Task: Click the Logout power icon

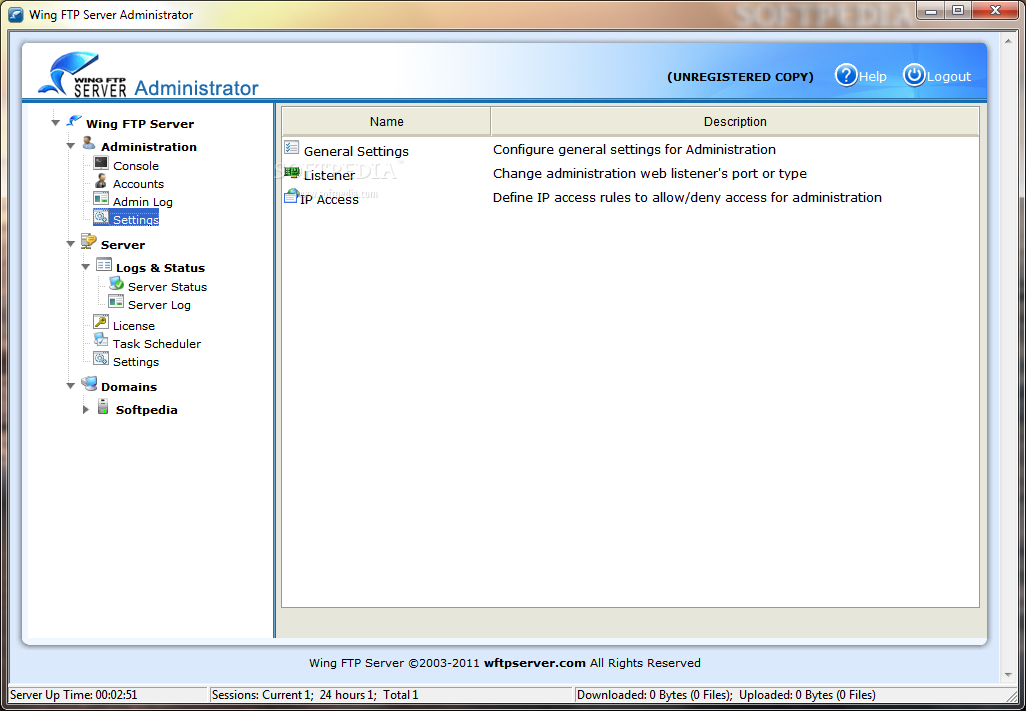Action: pos(914,75)
